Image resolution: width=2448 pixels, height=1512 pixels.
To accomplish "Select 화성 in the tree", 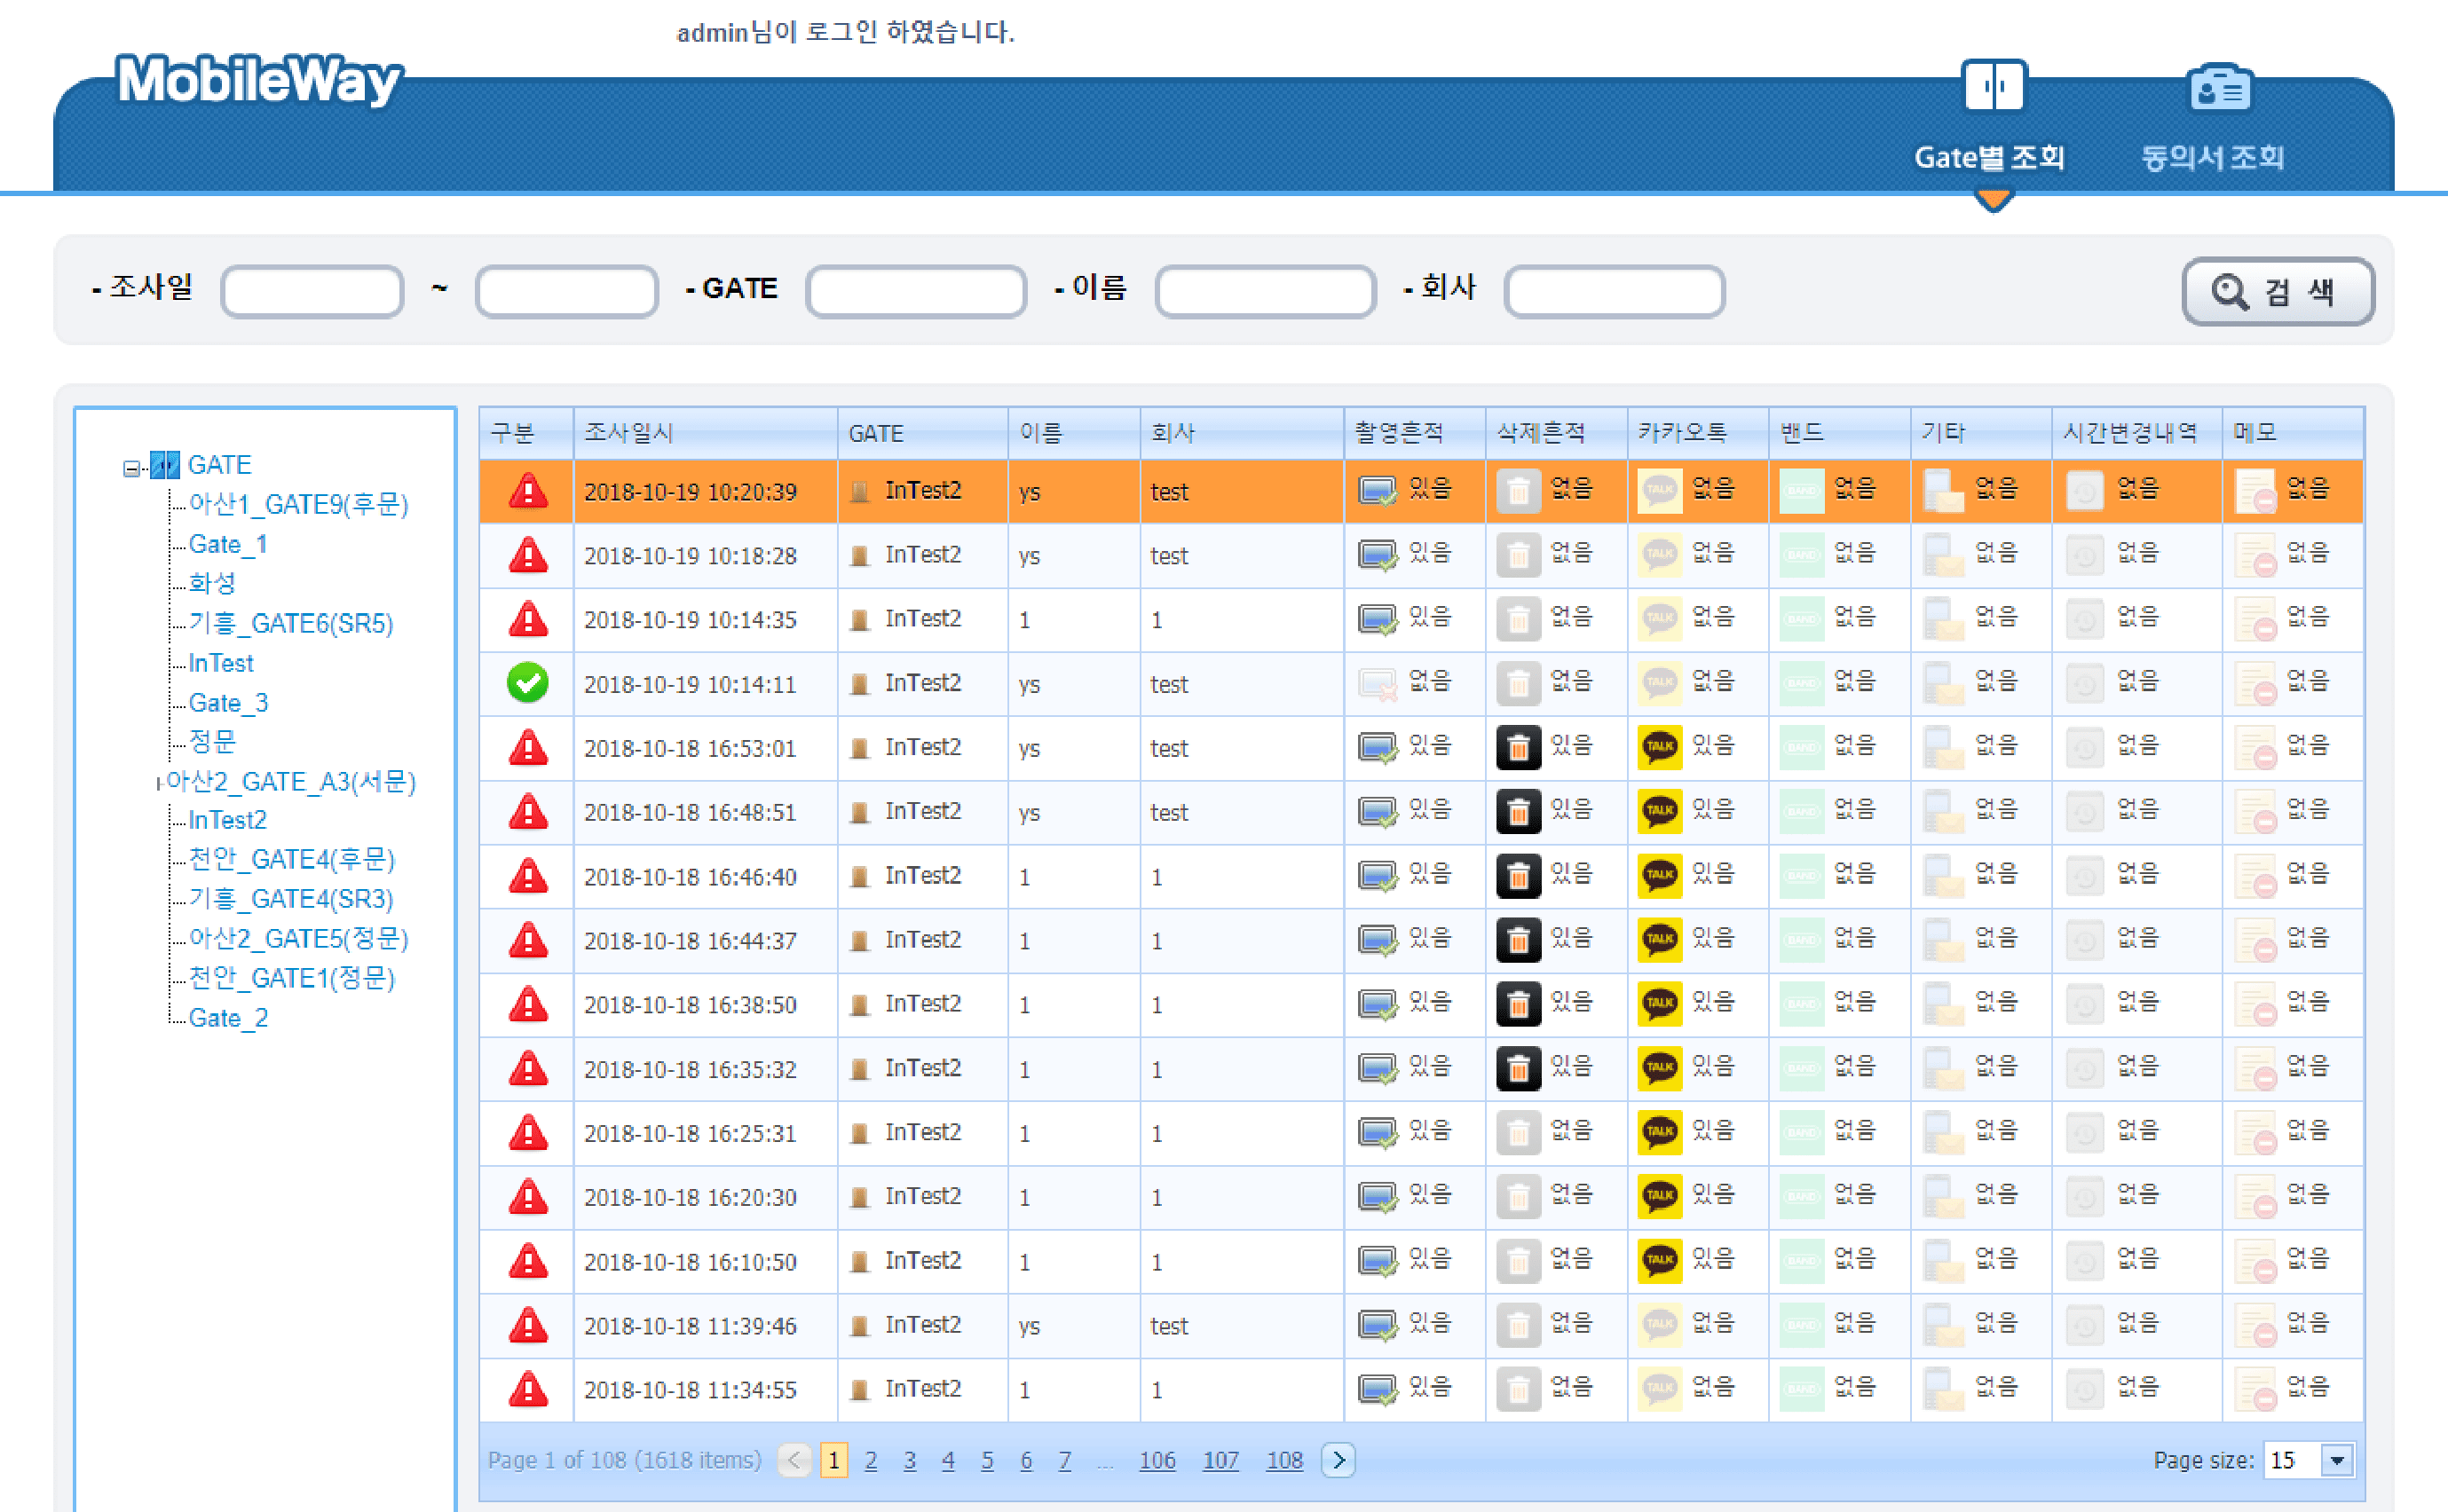I will click(212, 583).
